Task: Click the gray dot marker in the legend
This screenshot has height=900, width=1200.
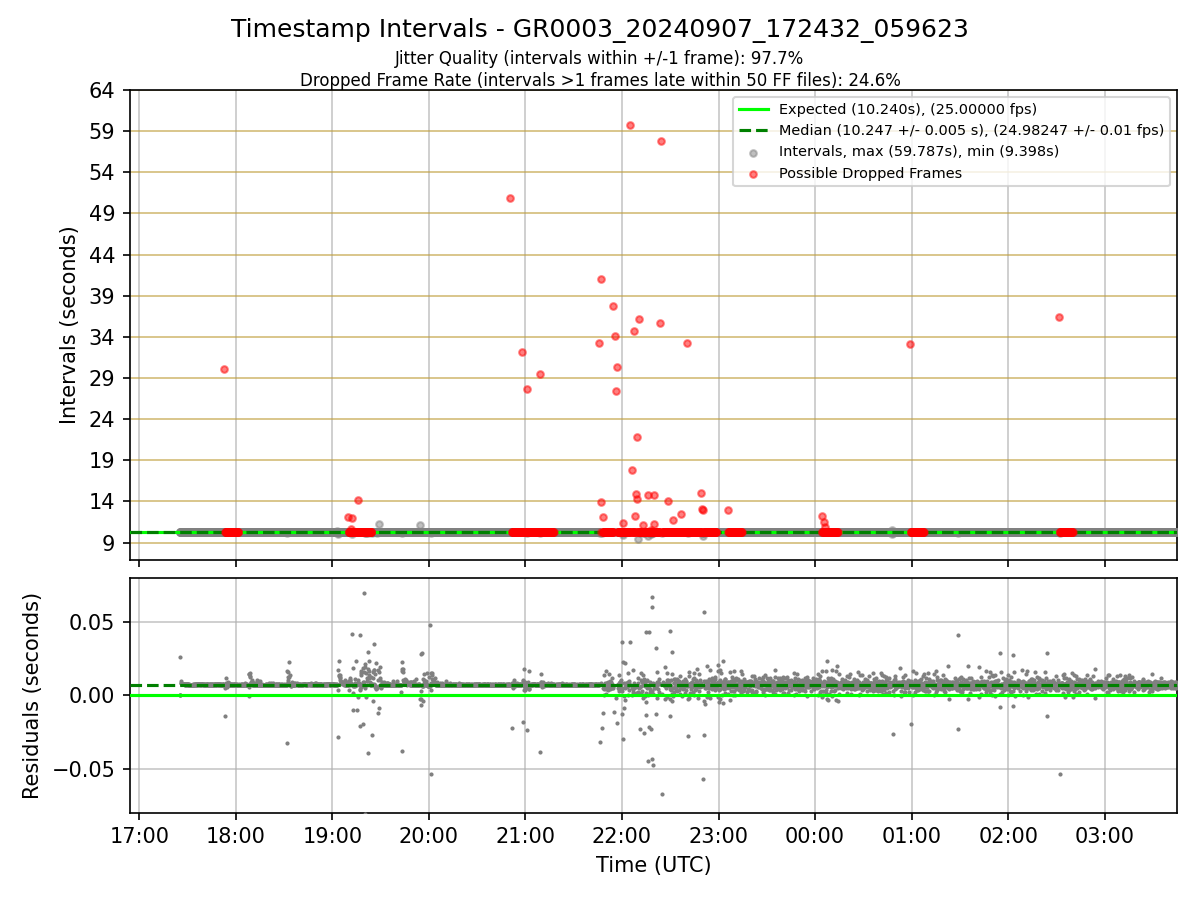Action: [x=754, y=152]
